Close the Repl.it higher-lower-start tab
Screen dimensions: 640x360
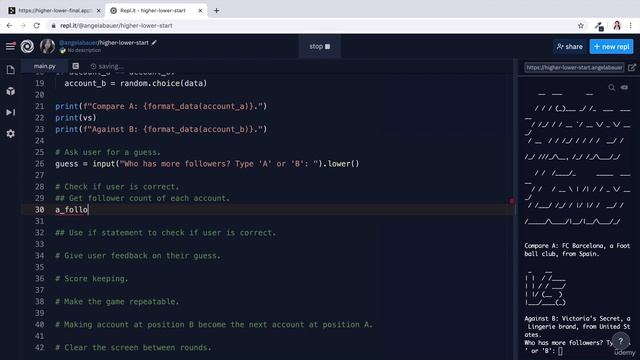click(200, 11)
